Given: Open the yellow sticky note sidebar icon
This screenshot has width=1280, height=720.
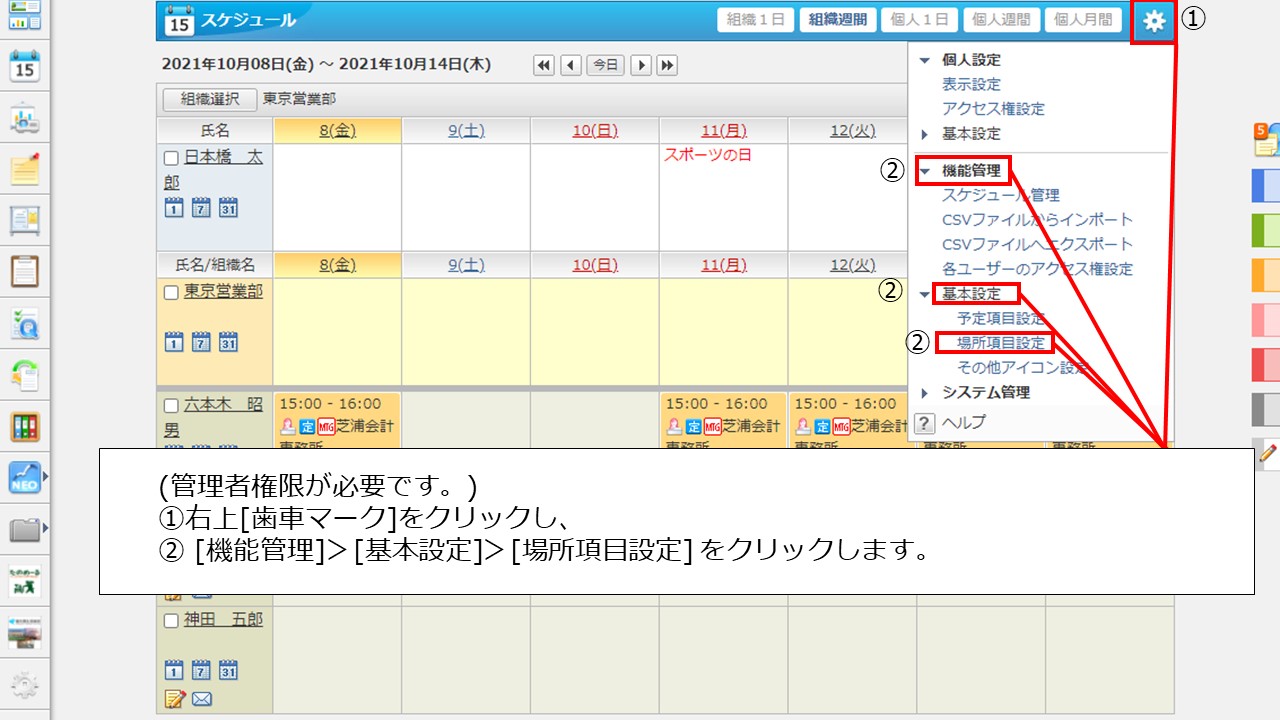Looking at the screenshot, I should coord(25,170).
